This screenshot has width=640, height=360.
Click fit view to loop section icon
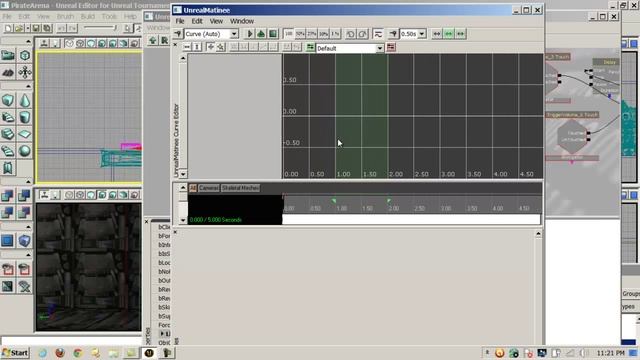[x=449, y=34]
